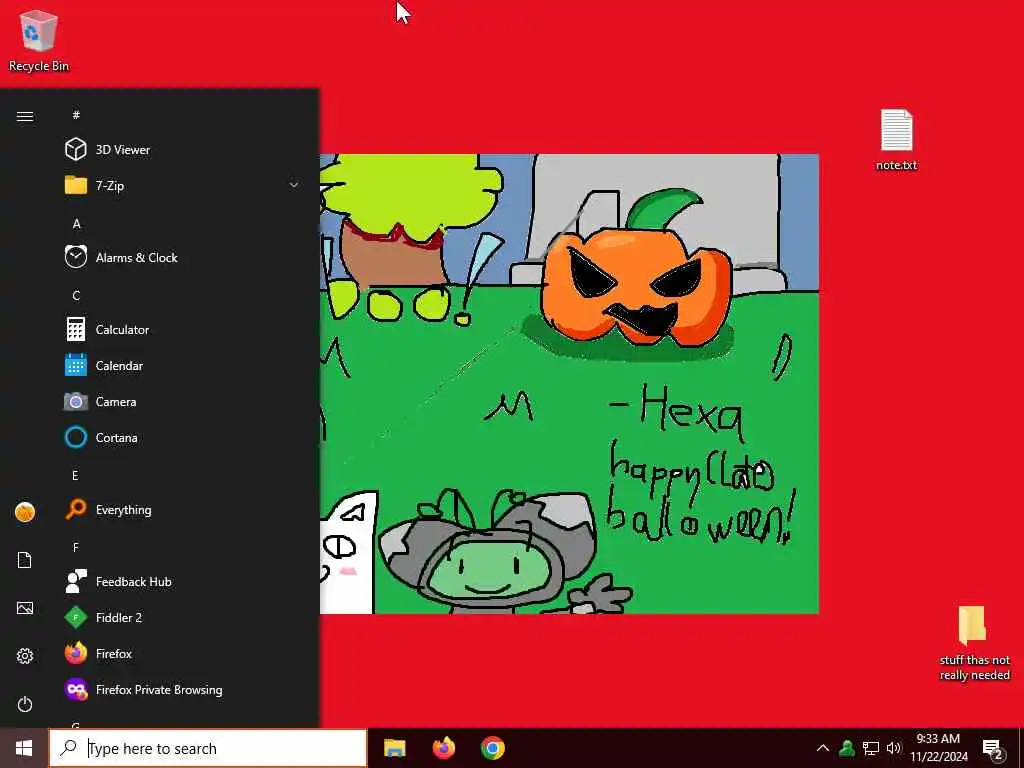The width and height of the screenshot is (1024, 768).
Task: Open Documents from Start sidebar
Action: [25, 560]
